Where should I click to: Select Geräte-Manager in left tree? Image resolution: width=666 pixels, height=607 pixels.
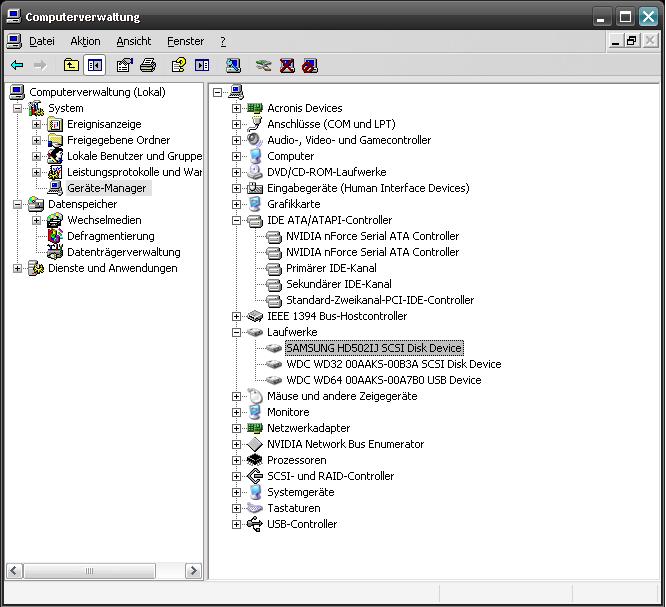pos(107,188)
